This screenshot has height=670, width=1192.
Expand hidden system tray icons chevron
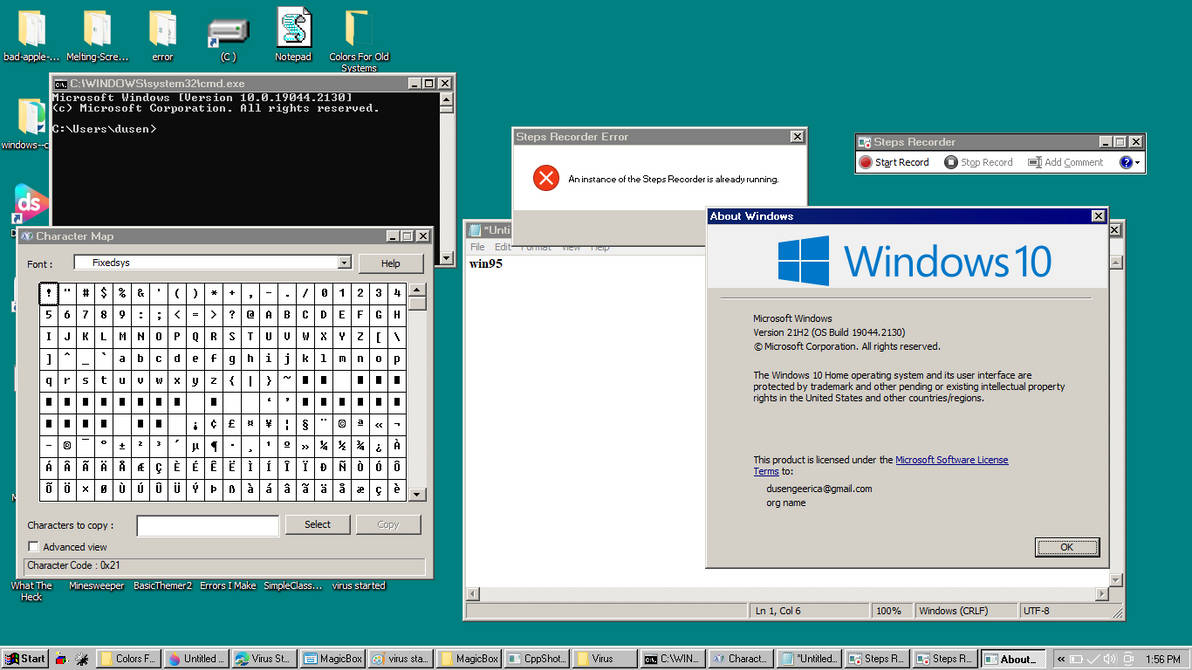[1060, 659]
